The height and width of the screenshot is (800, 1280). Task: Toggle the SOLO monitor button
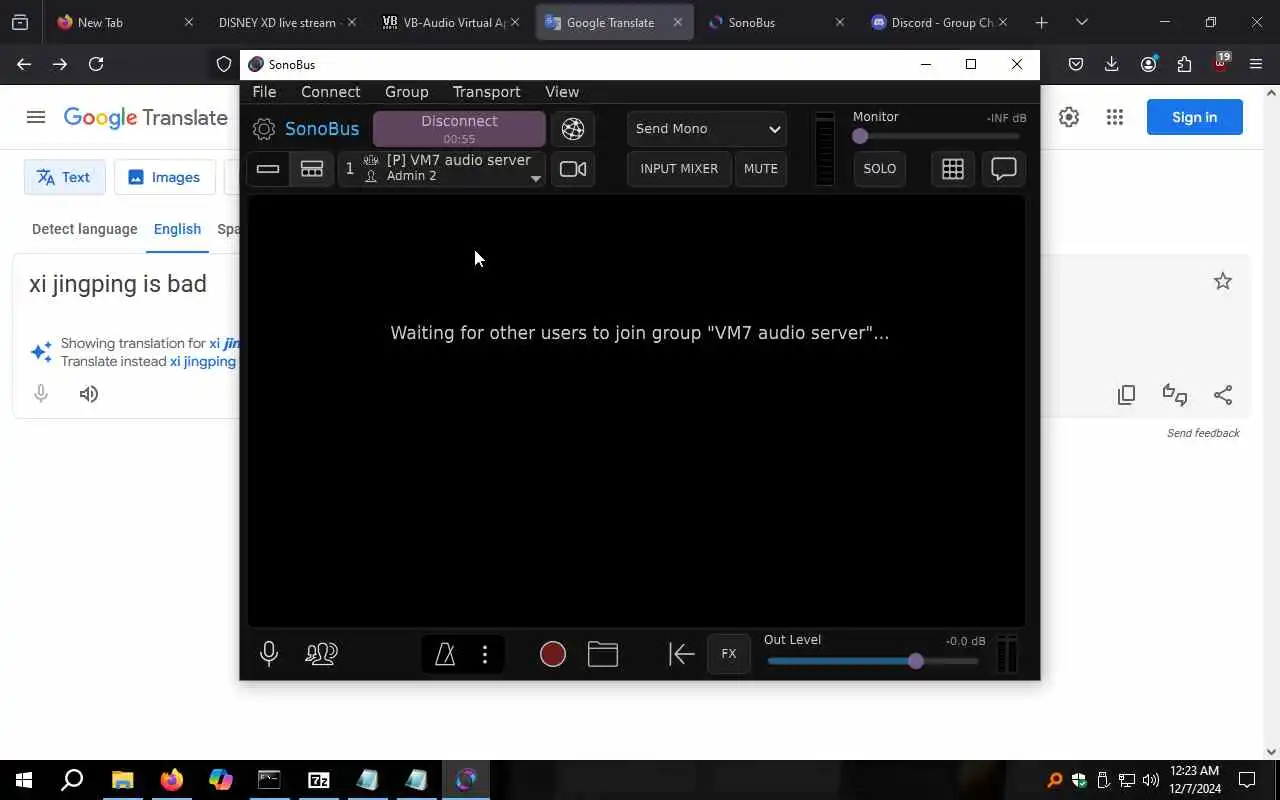point(880,169)
